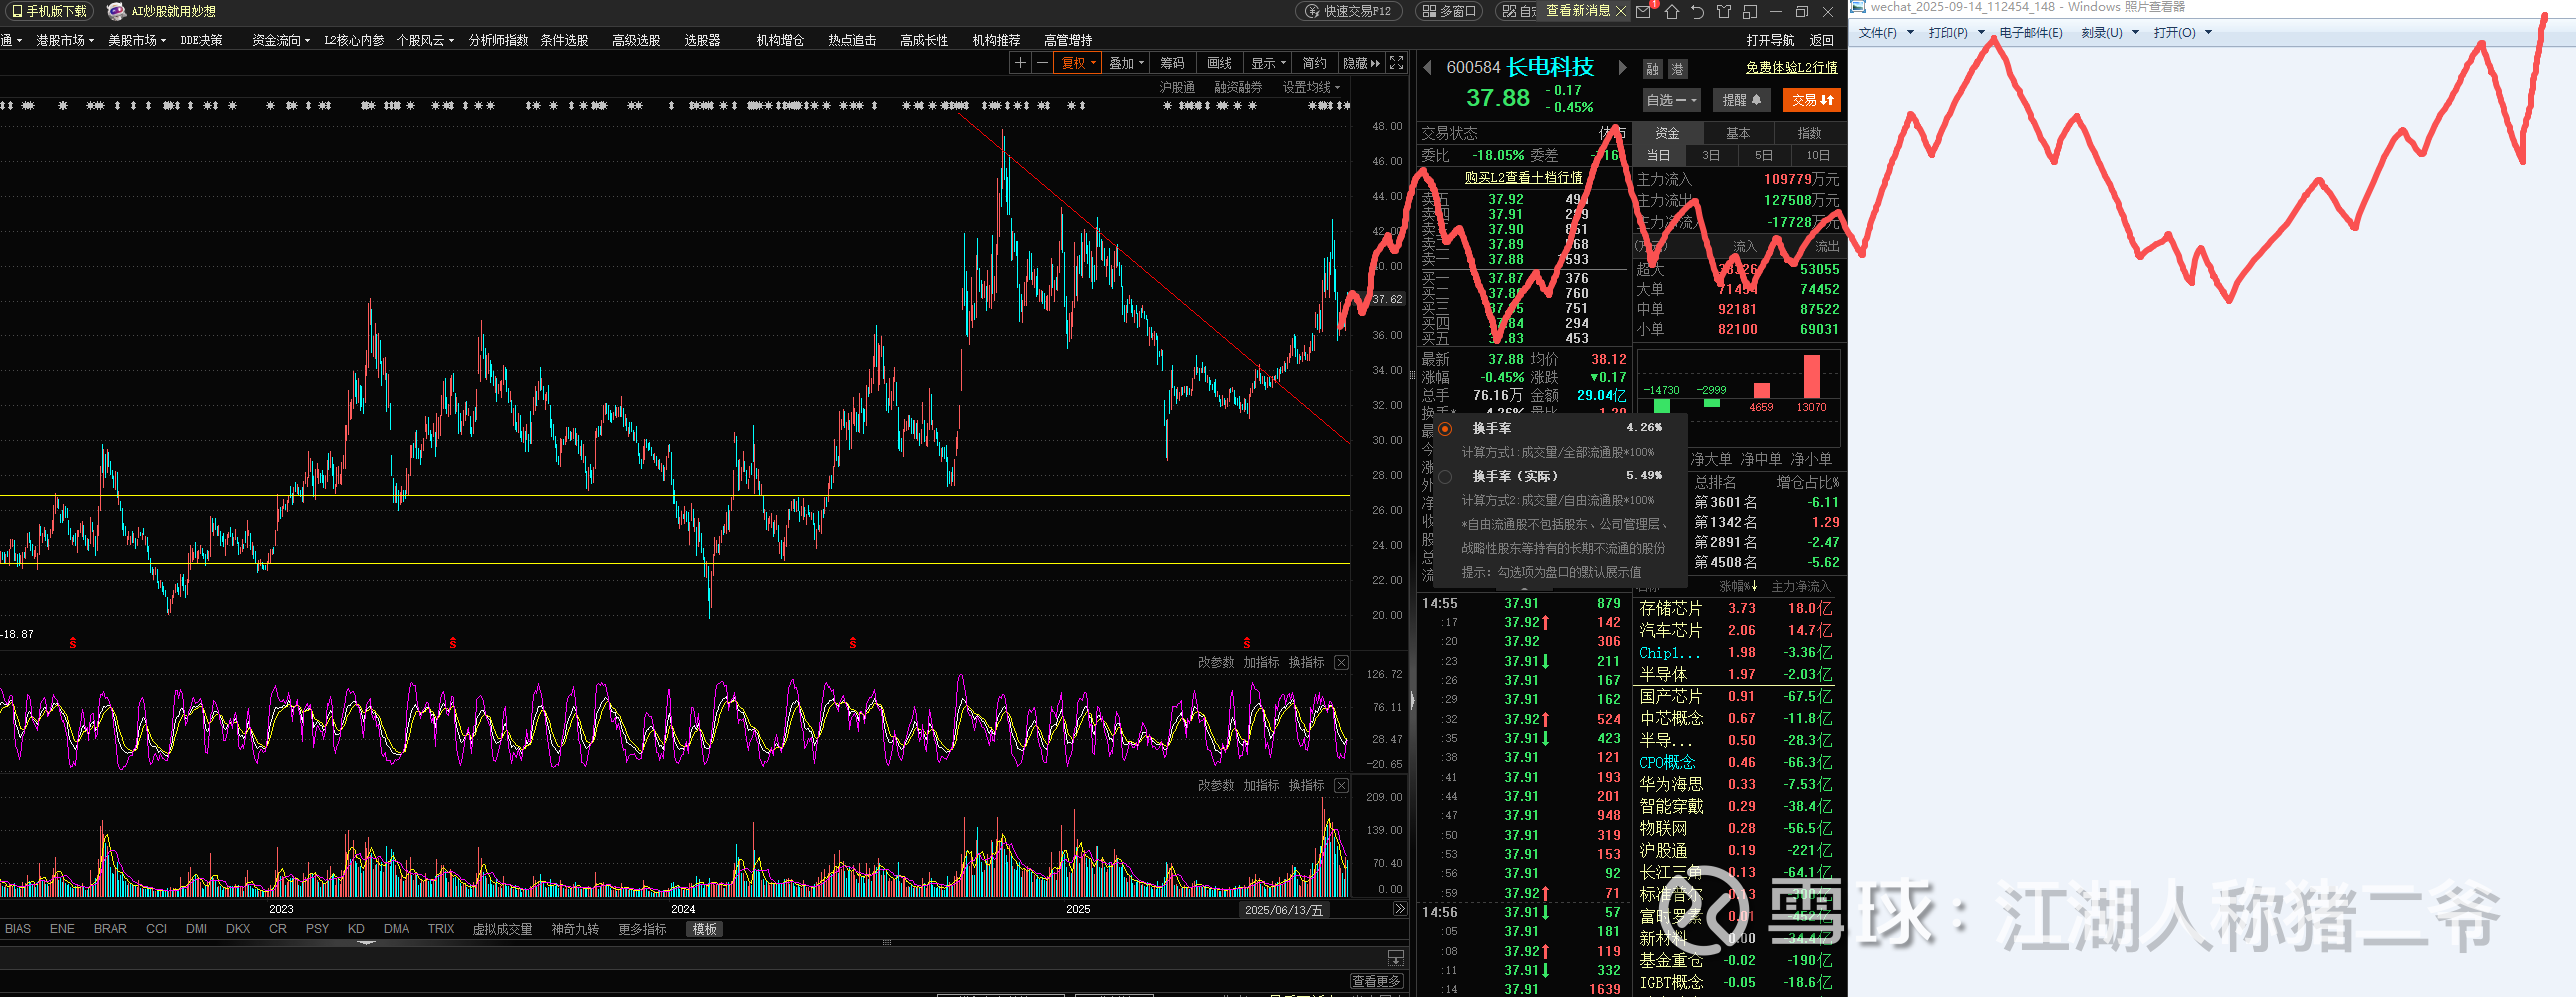Click the orange 交易 button
This screenshot has width=2576, height=997.
(1811, 100)
